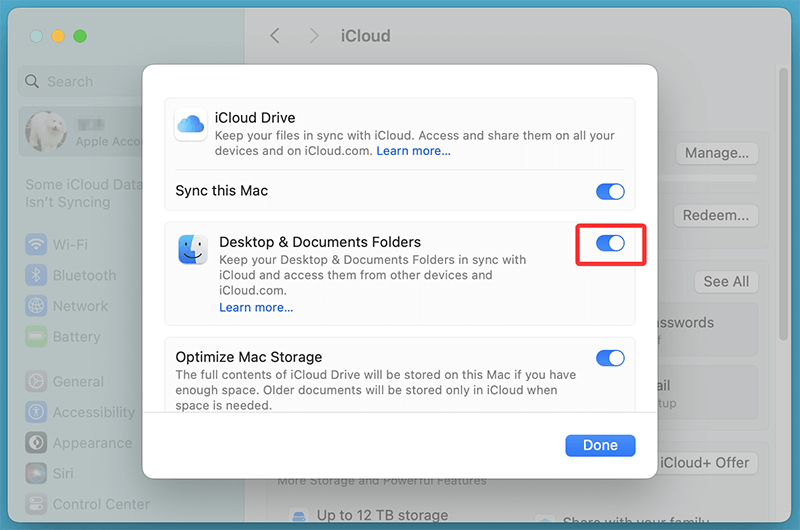Focus the Search field in sidebar

pos(82,82)
